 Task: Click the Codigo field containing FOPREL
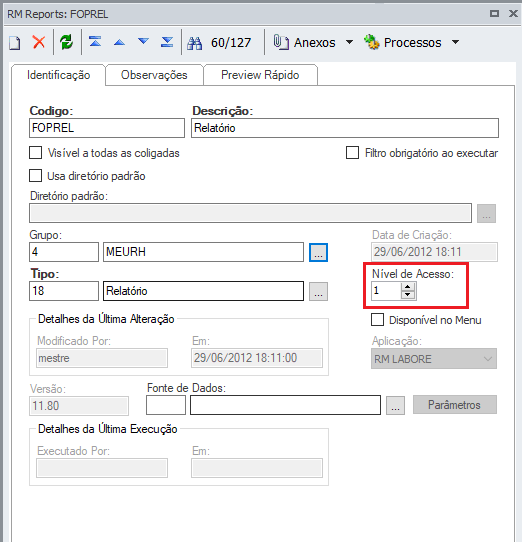click(107, 128)
